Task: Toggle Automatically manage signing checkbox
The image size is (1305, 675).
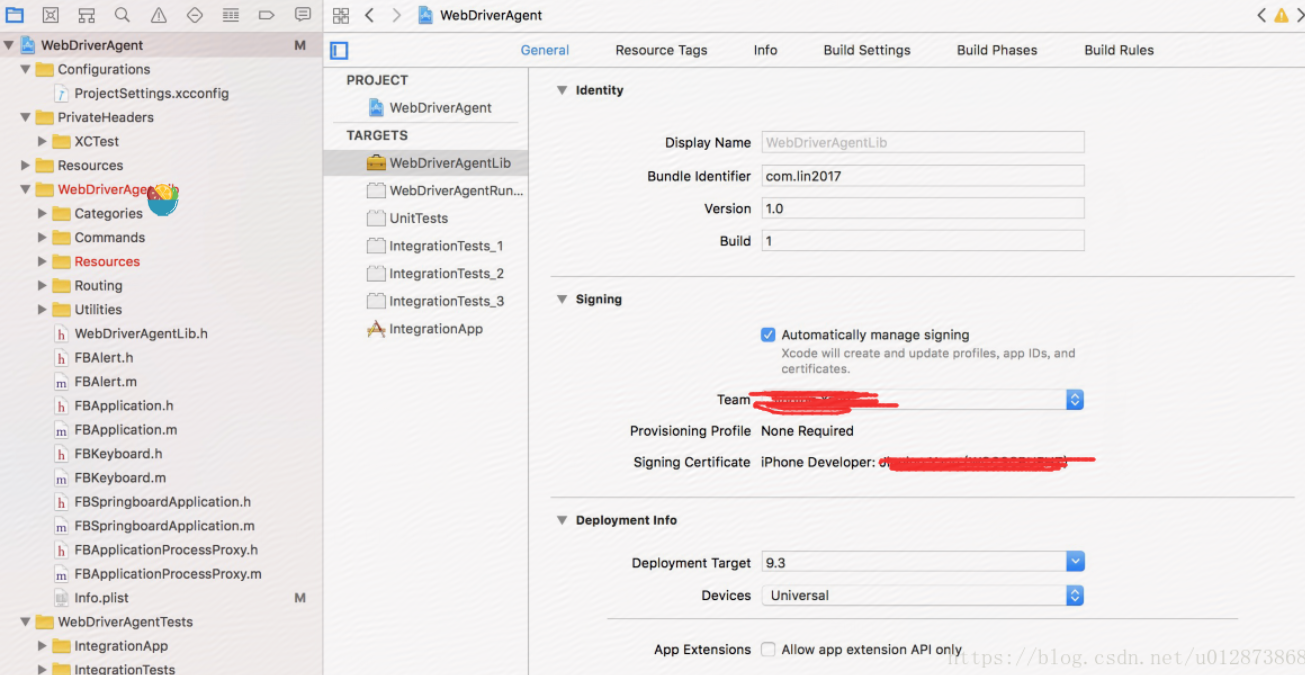Action: 768,335
